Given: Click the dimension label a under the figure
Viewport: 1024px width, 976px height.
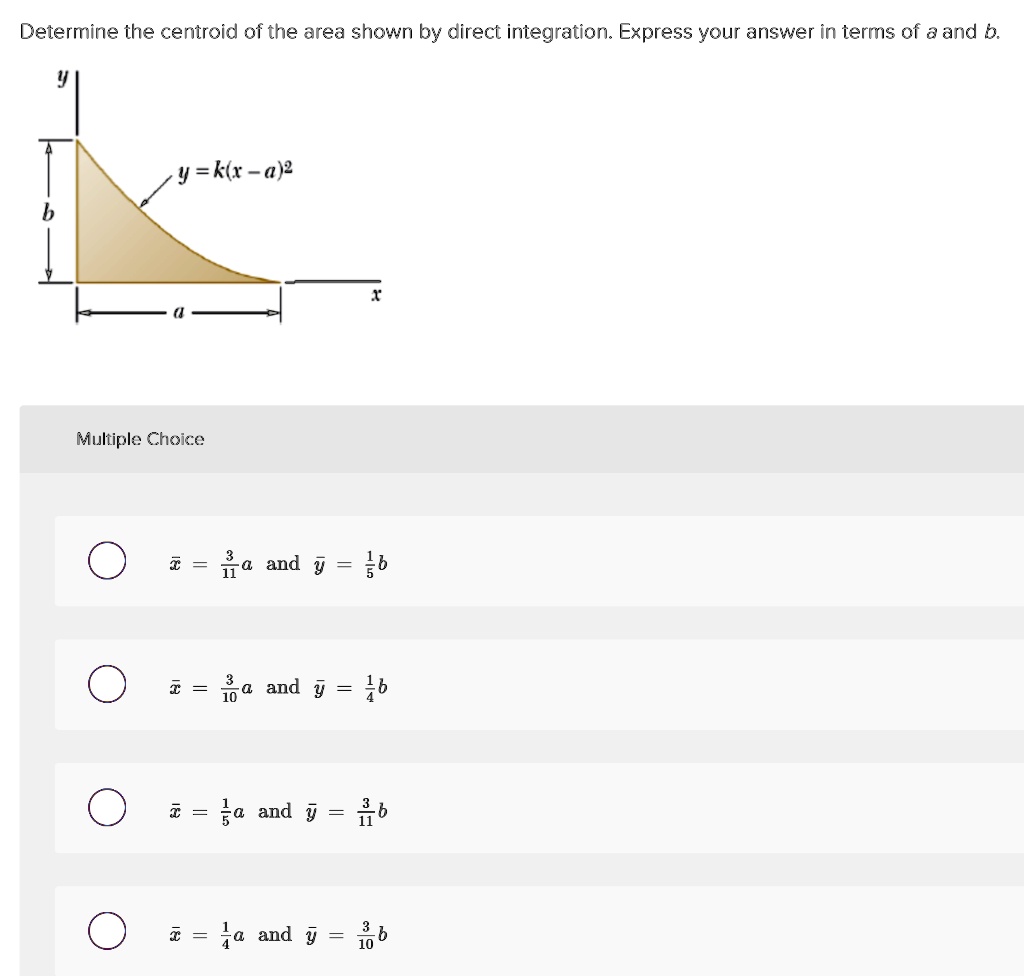Looking at the screenshot, I should [x=178, y=311].
